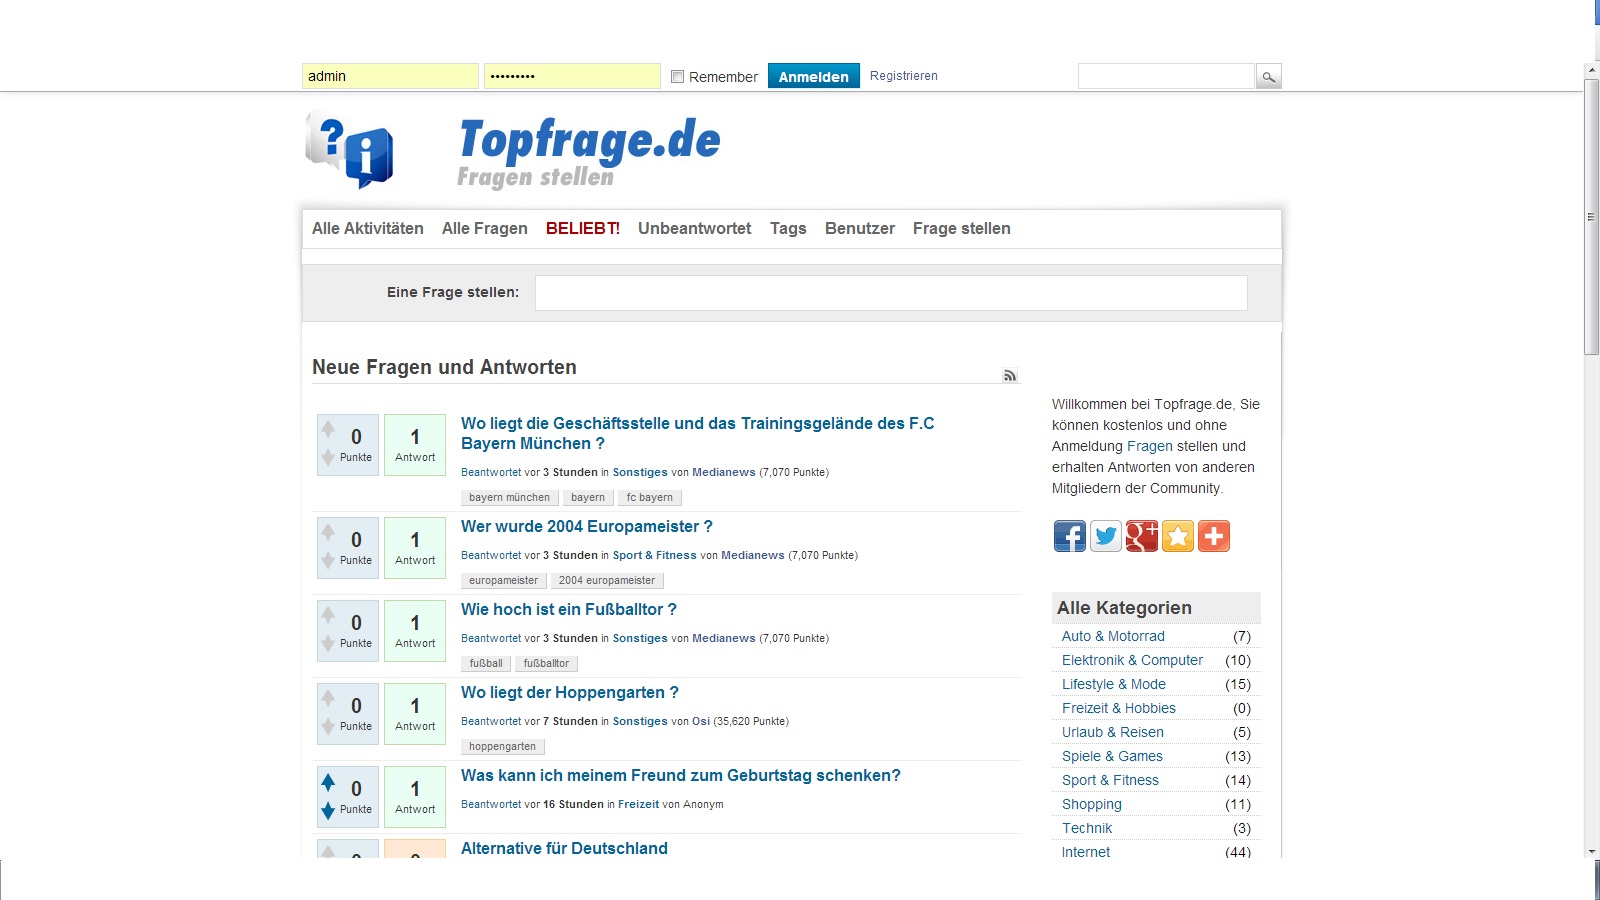Image resolution: width=1600 pixels, height=900 pixels.
Task: Open 'Was kann ich meinem Freund zum Geburtstag schenken?'
Action: coord(681,775)
